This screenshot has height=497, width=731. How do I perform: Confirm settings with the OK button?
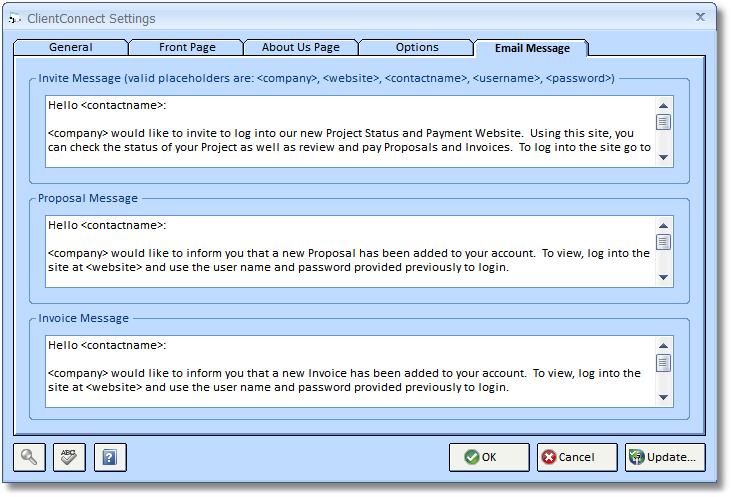tap(489, 457)
